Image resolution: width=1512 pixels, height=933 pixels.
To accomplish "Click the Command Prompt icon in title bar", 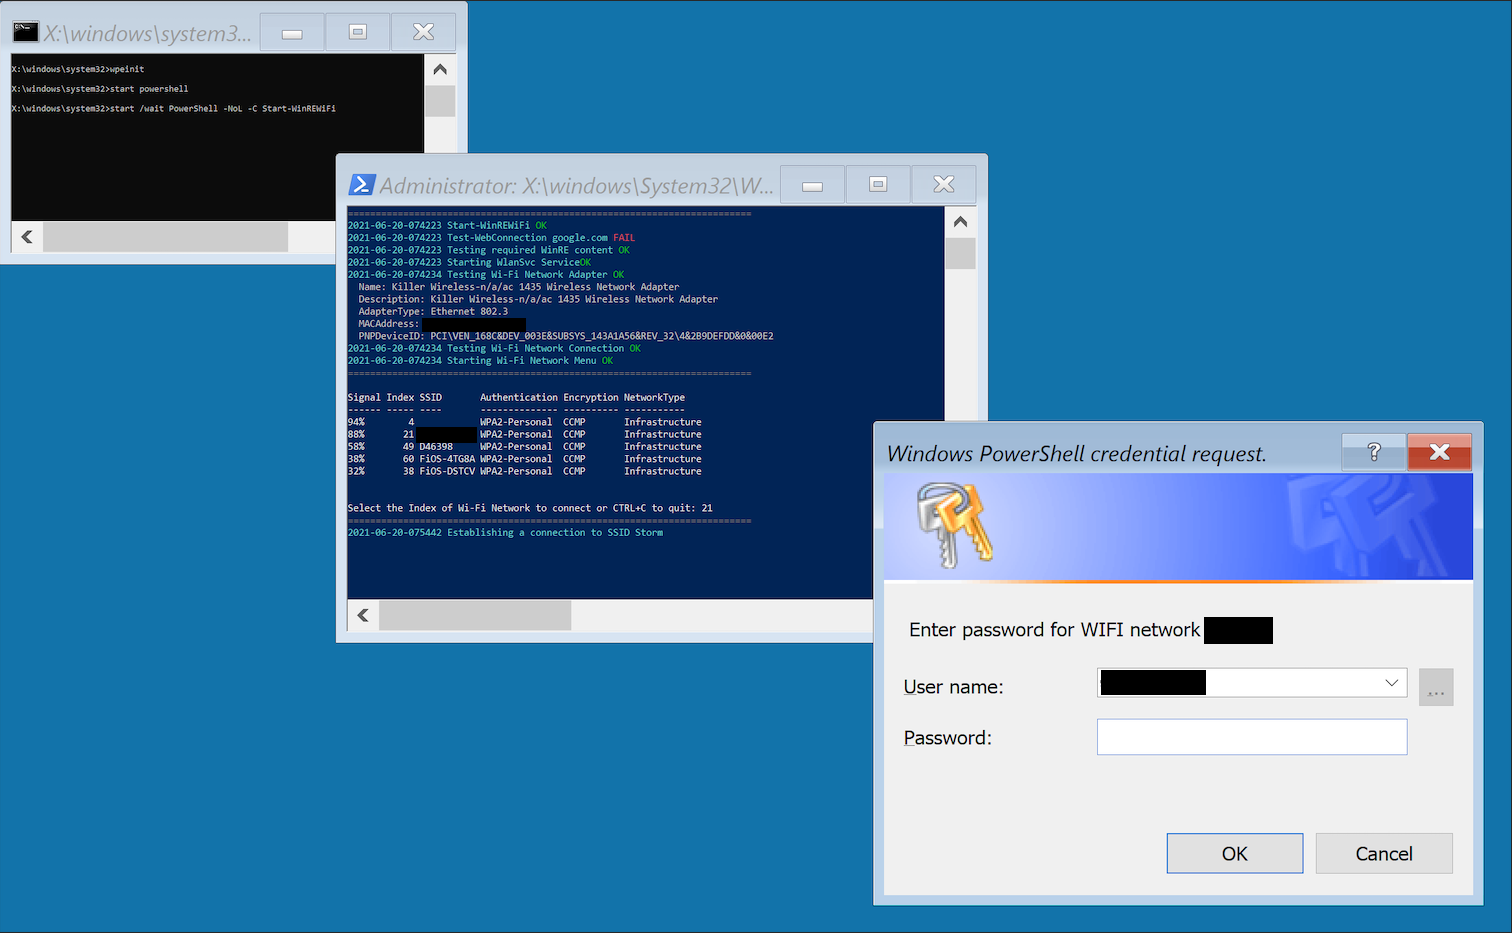I will [x=25, y=33].
